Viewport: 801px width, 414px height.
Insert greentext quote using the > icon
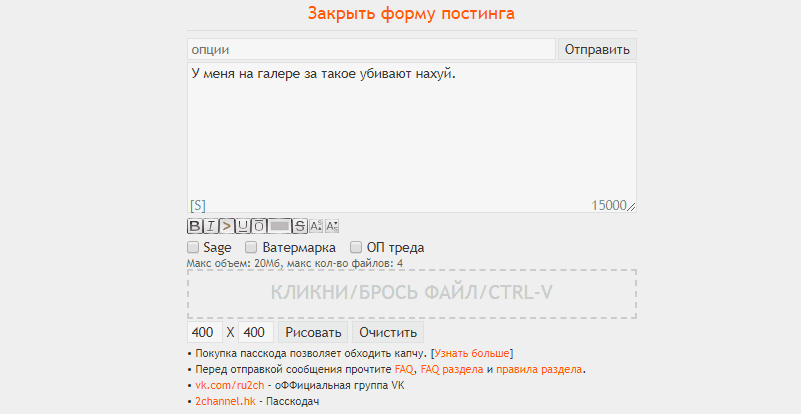click(x=227, y=226)
